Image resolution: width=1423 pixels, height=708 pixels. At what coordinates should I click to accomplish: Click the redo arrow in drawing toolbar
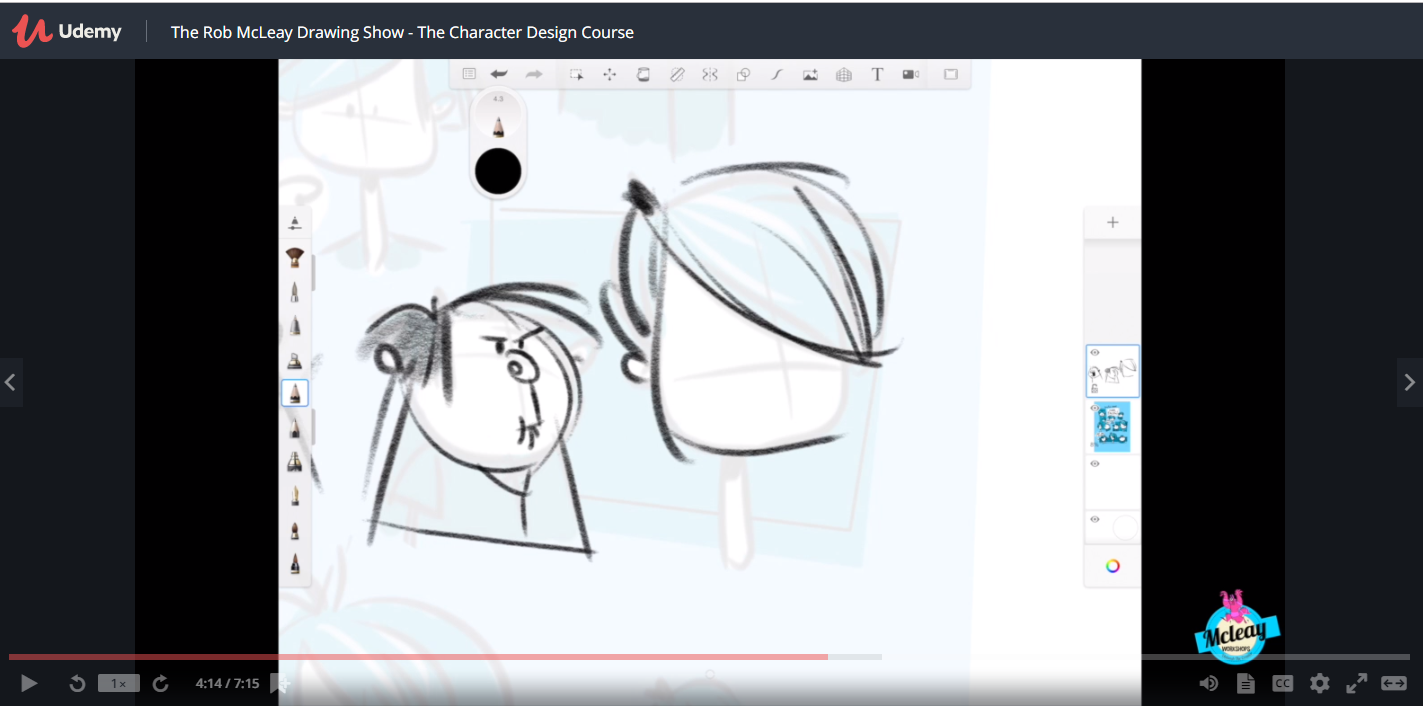tap(534, 74)
